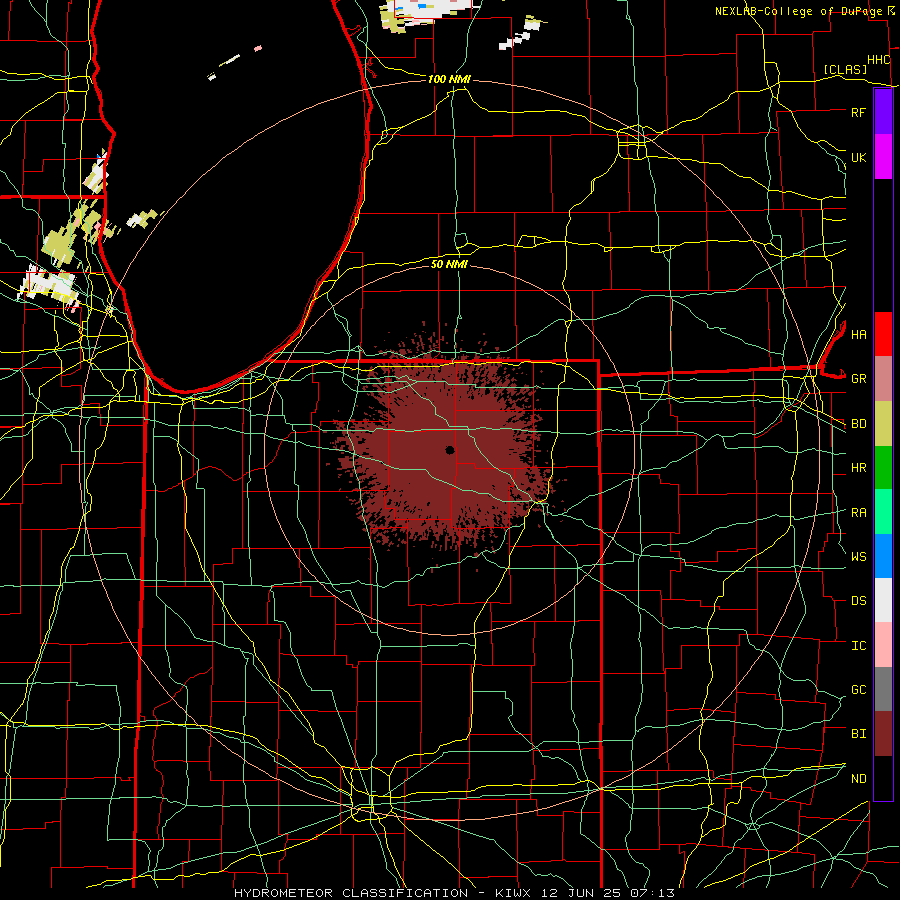Click the UK magenta legend swatch

pyautogui.click(x=883, y=157)
